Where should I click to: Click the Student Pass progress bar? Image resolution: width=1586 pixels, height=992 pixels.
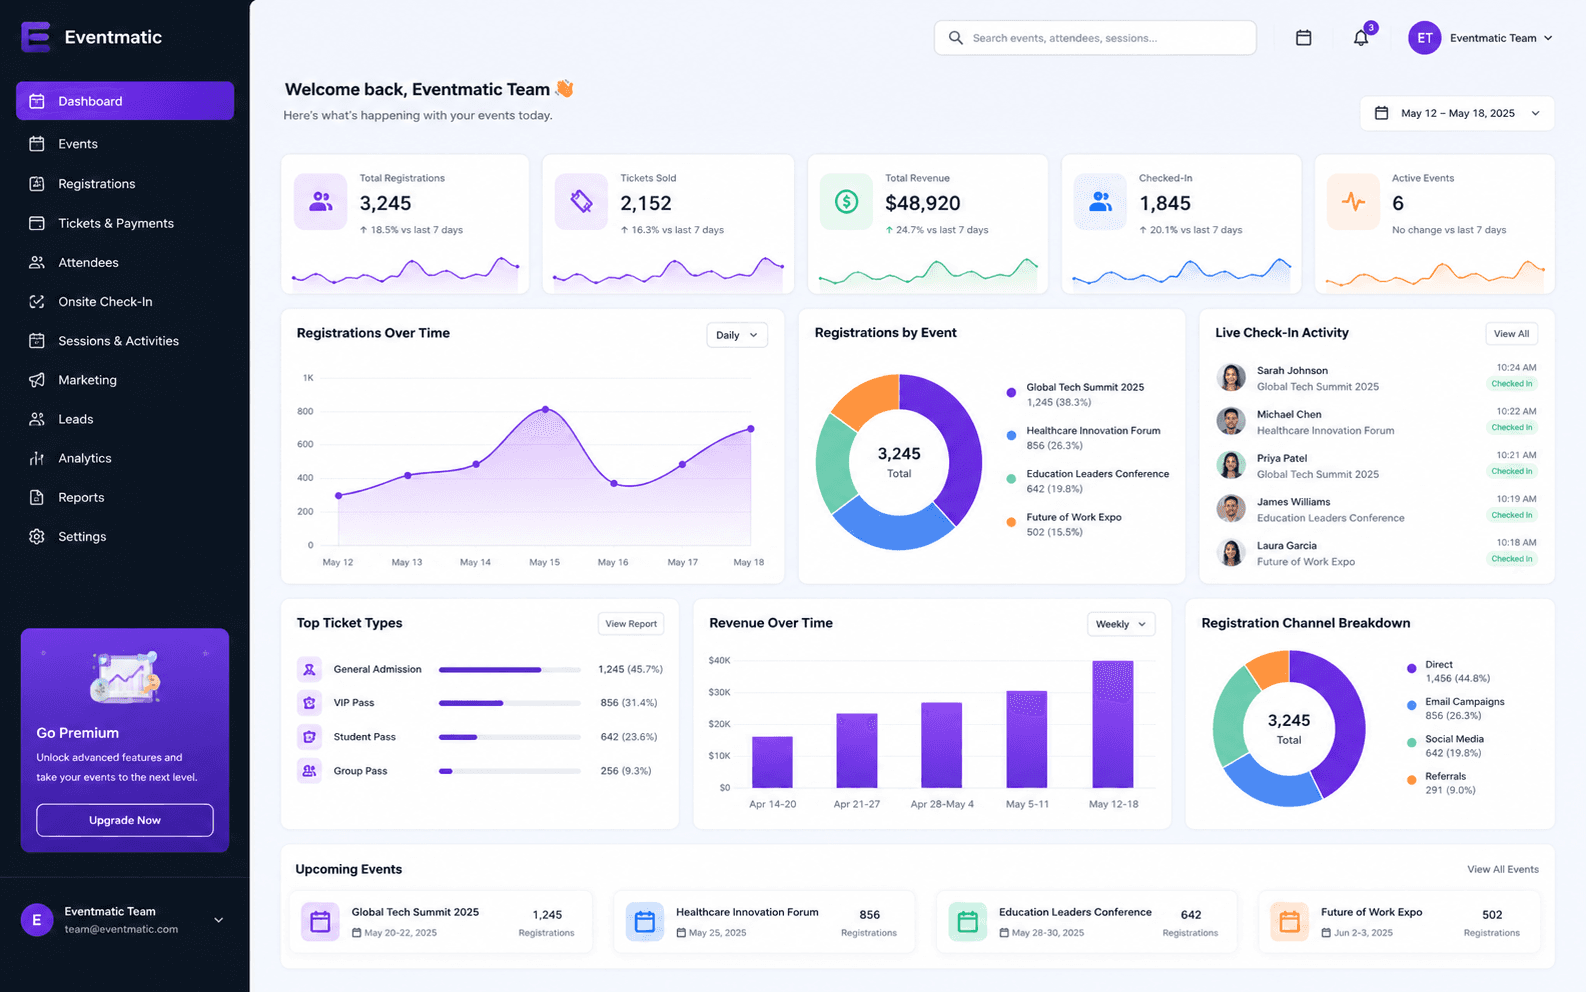click(510, 737)
